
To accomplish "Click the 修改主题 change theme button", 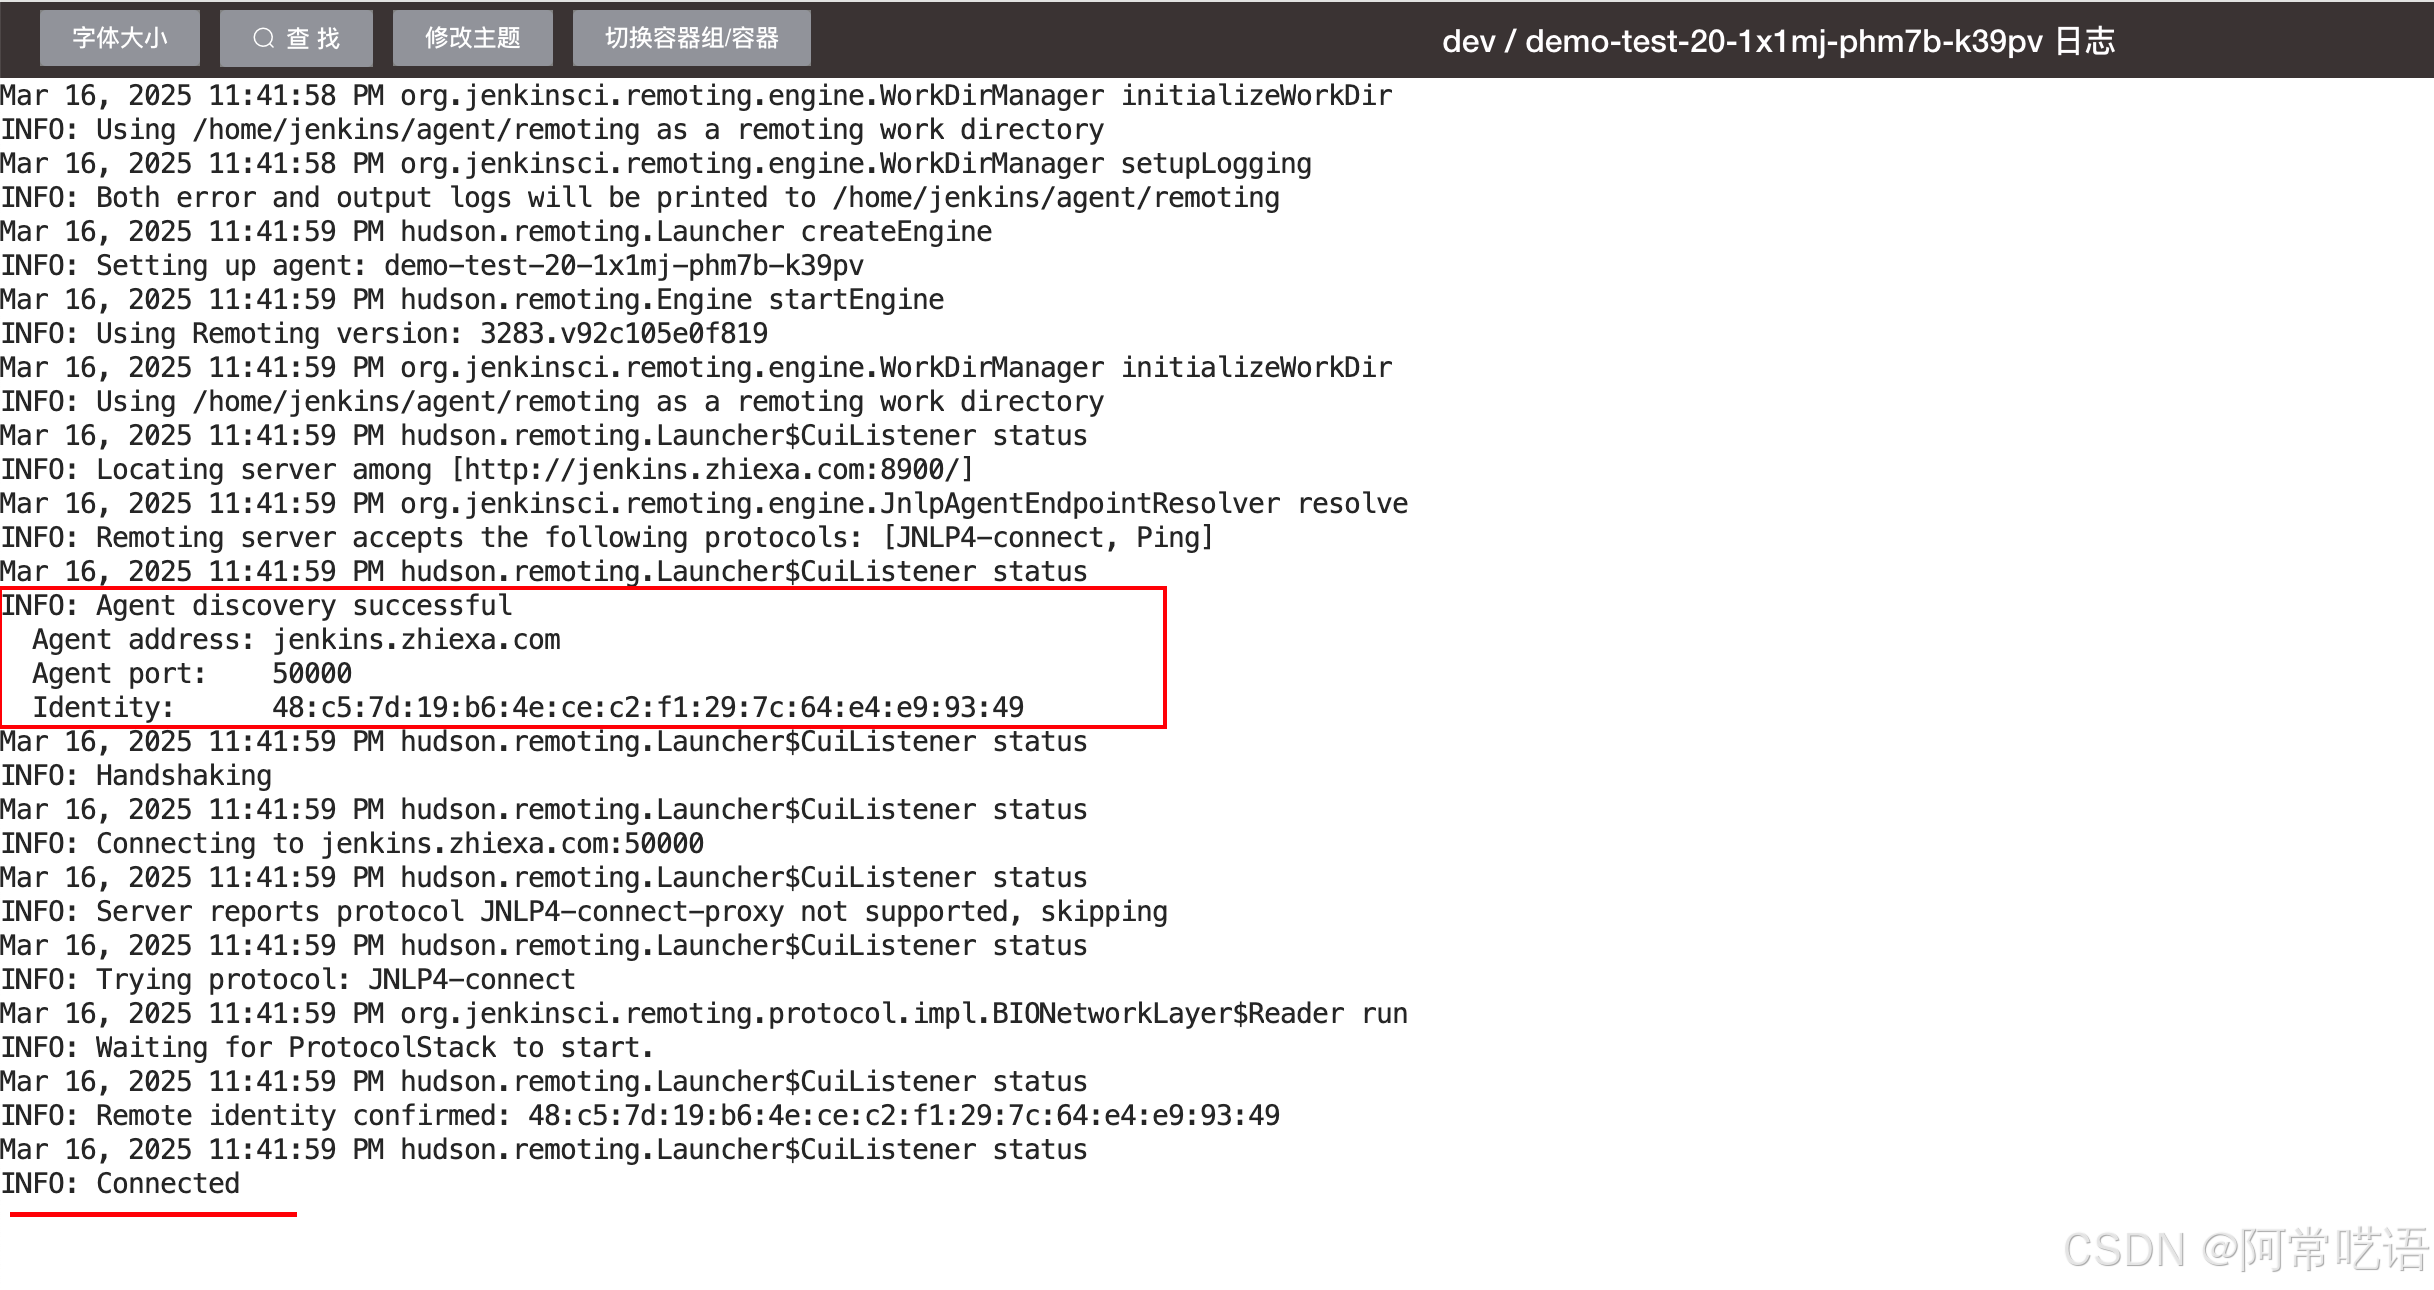I will pos(472,38).
